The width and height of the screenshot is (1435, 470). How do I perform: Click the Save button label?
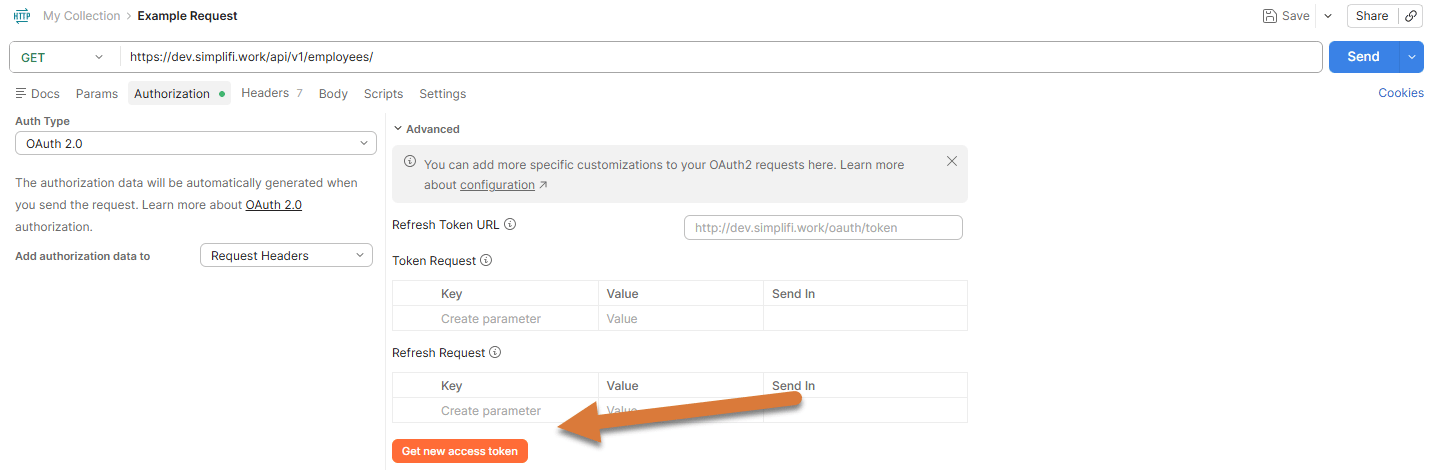(1296, 16)
